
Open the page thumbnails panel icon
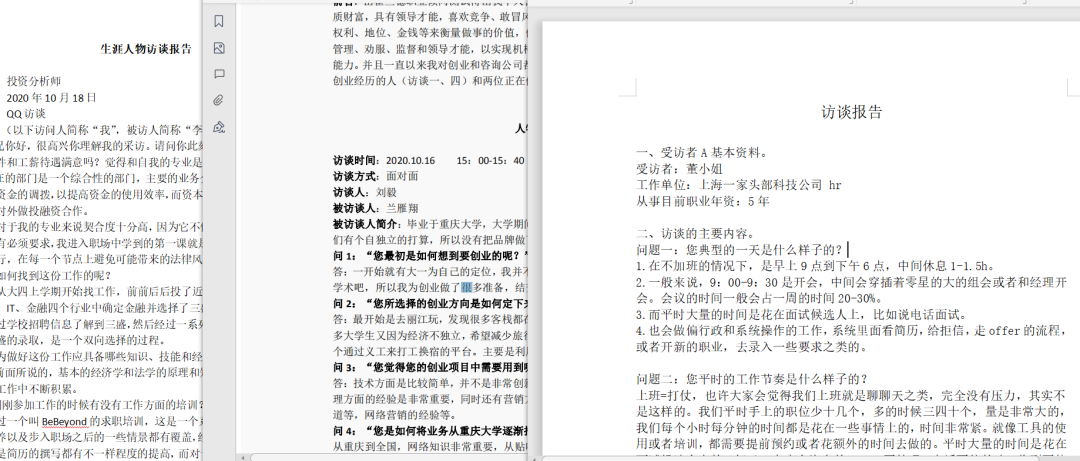(219, 48)
